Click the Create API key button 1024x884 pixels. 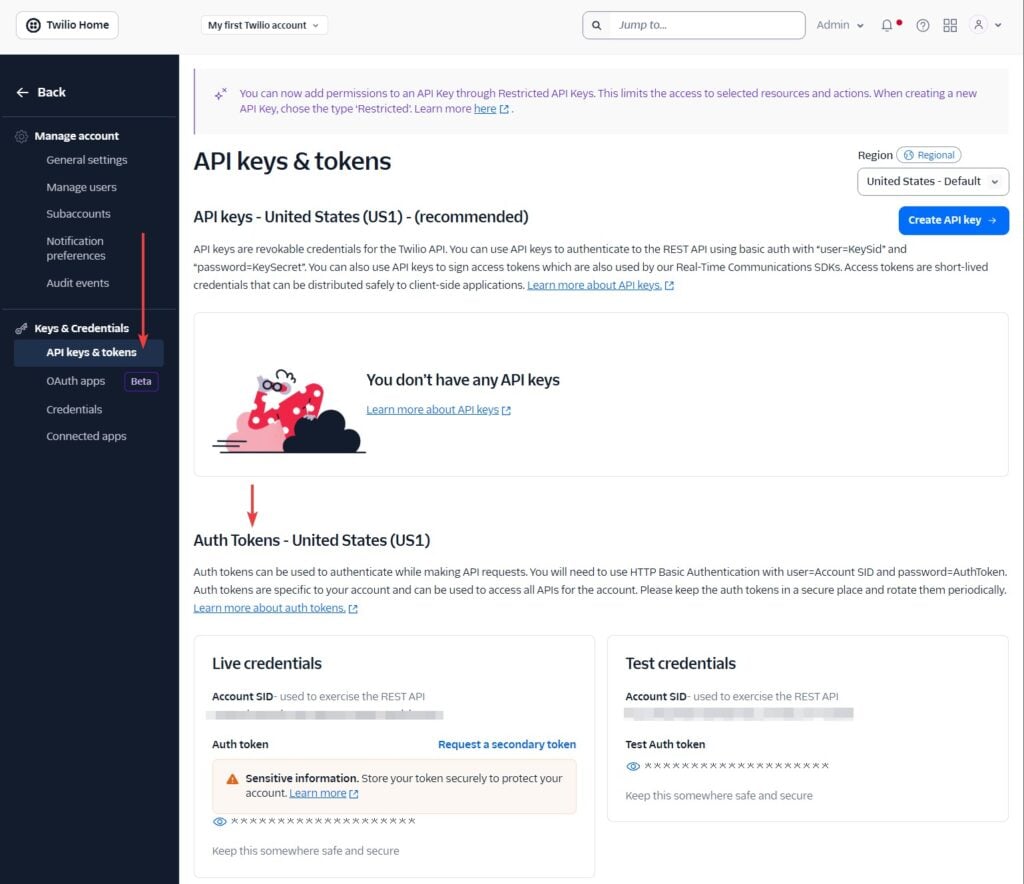coord(952,220)
